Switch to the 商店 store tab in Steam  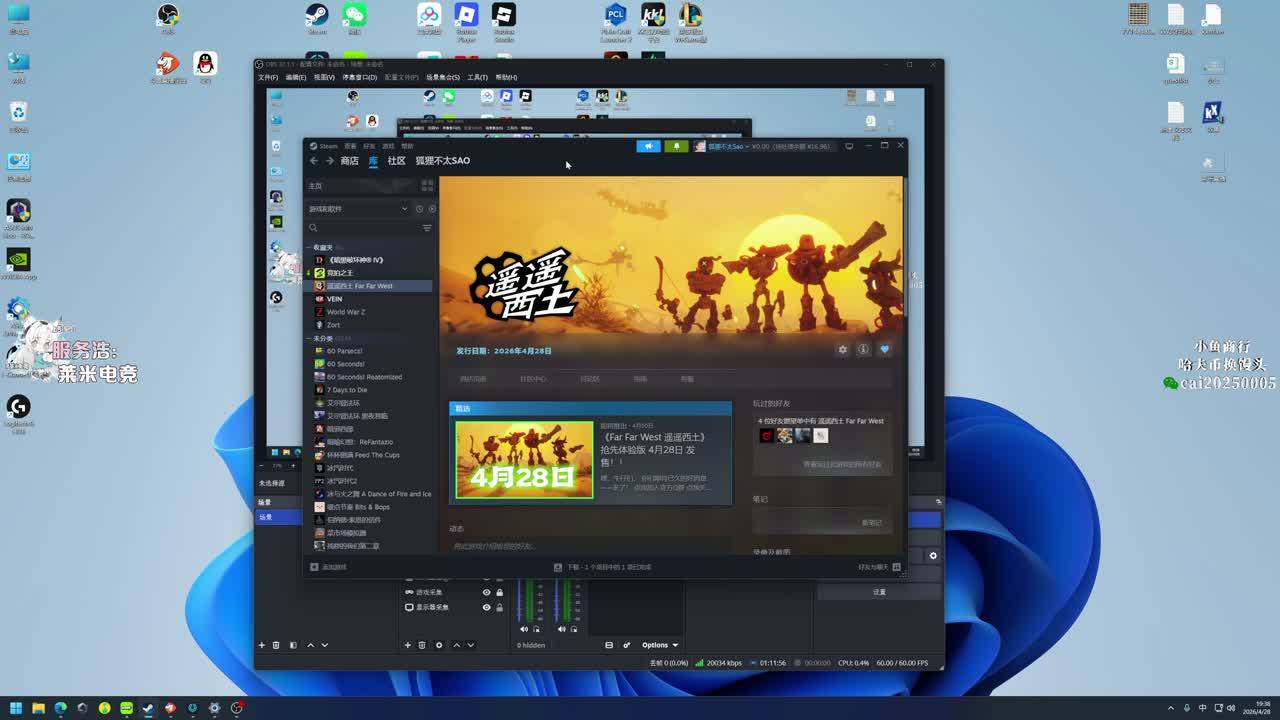[x=349, y=161]
